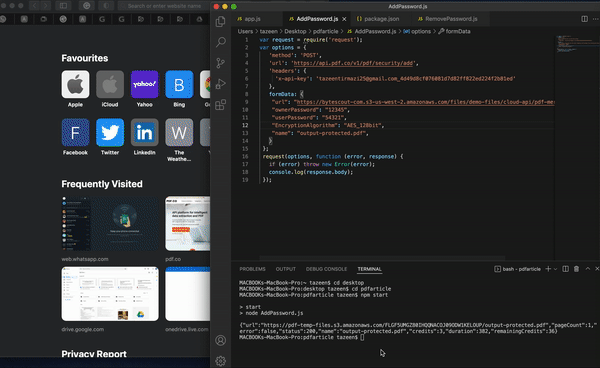Screen dimensions: 600x368
Task: Click the pdfarticle breadcrumb
Action: point(326,31)
